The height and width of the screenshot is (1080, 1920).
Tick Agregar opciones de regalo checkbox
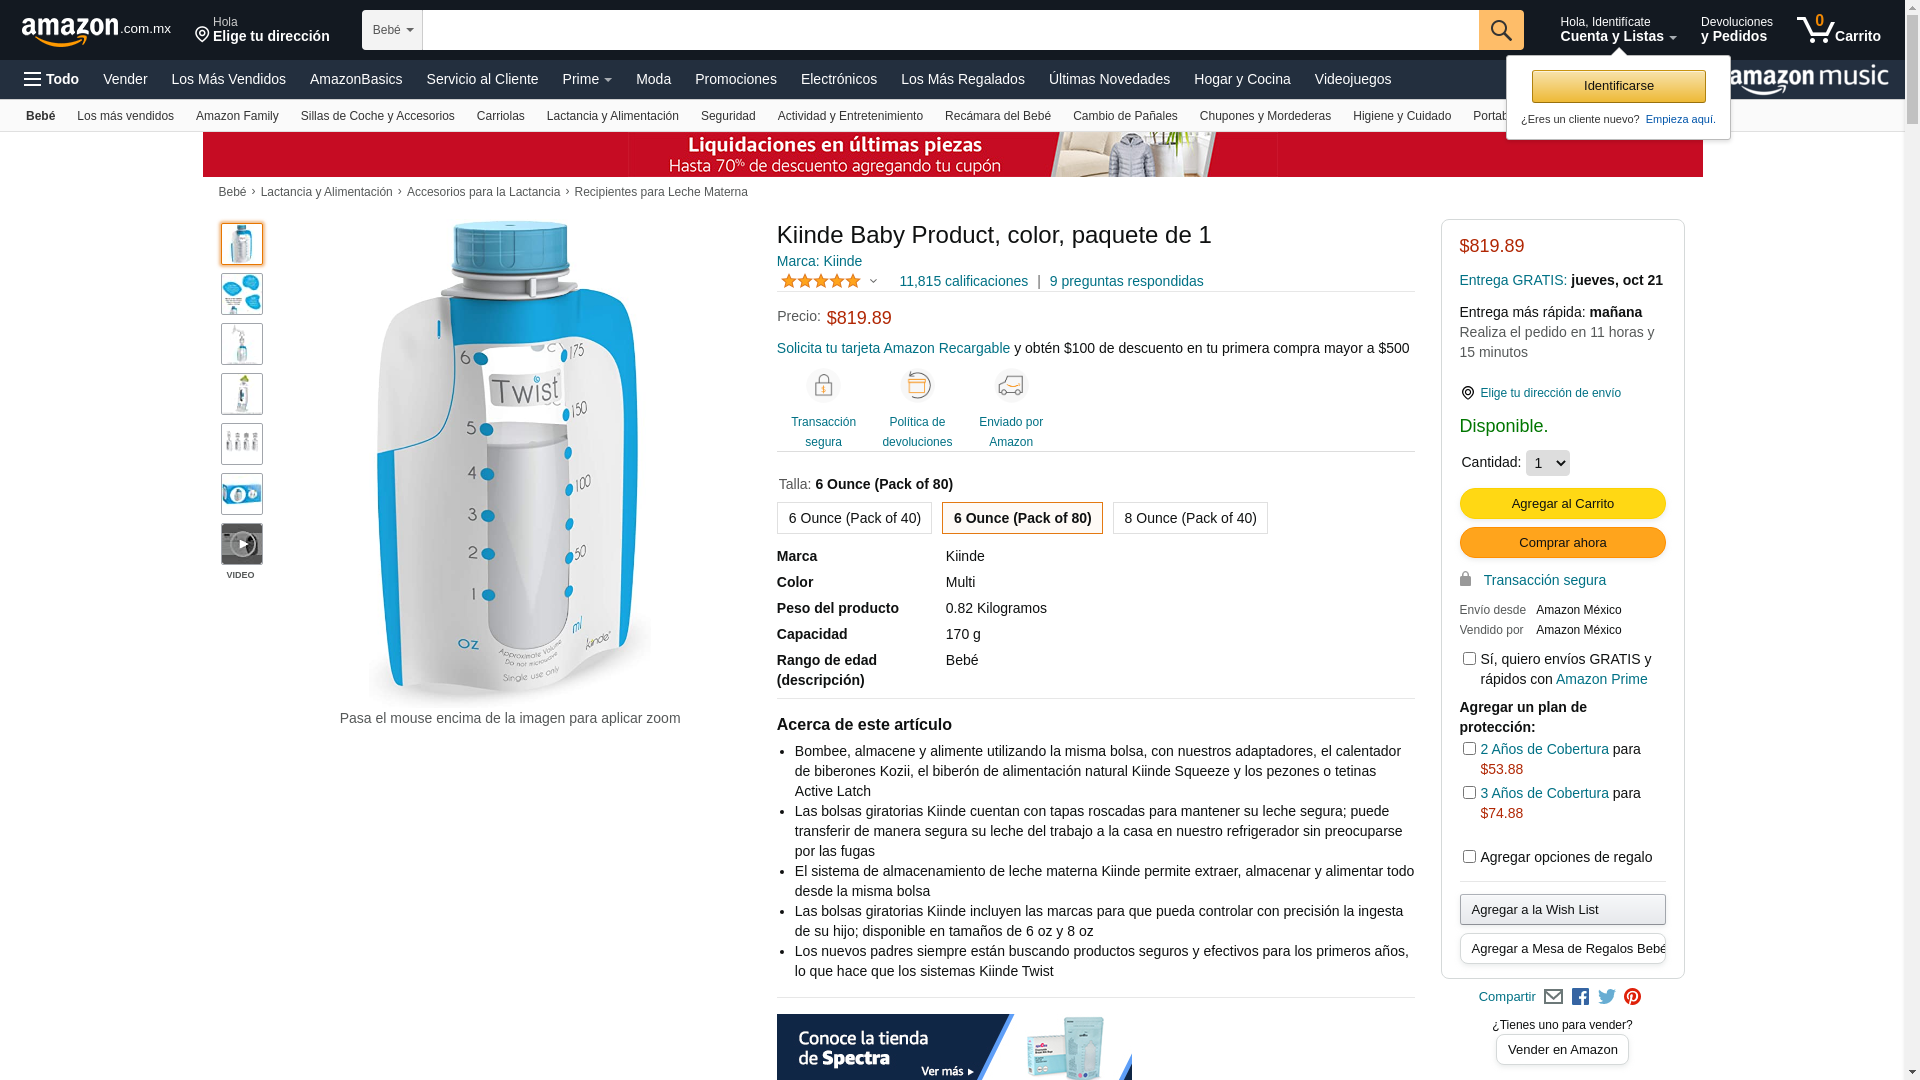[x=1469, y=857]
